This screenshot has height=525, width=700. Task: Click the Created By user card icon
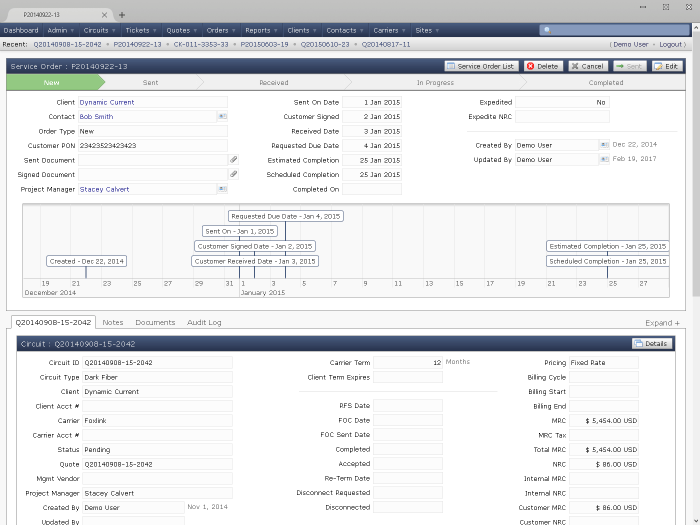[603, 145]
